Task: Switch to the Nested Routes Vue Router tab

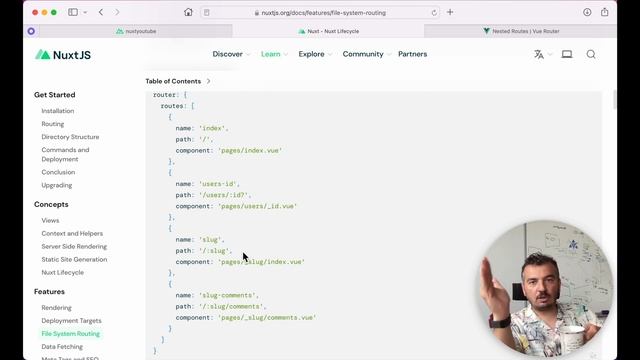Action: coord(520,31)
